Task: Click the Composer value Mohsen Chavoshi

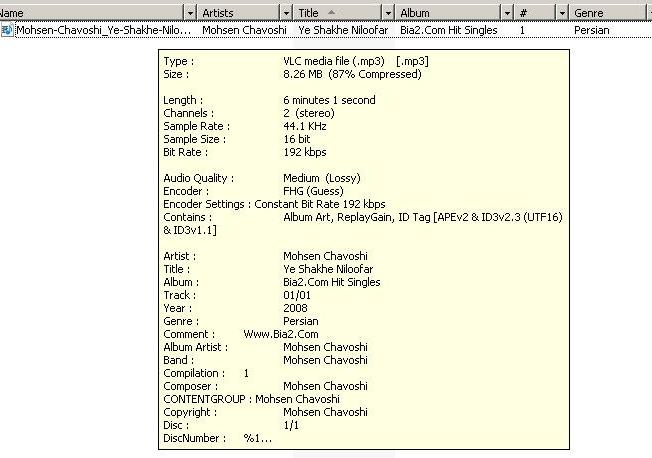Action: [325, 386]
